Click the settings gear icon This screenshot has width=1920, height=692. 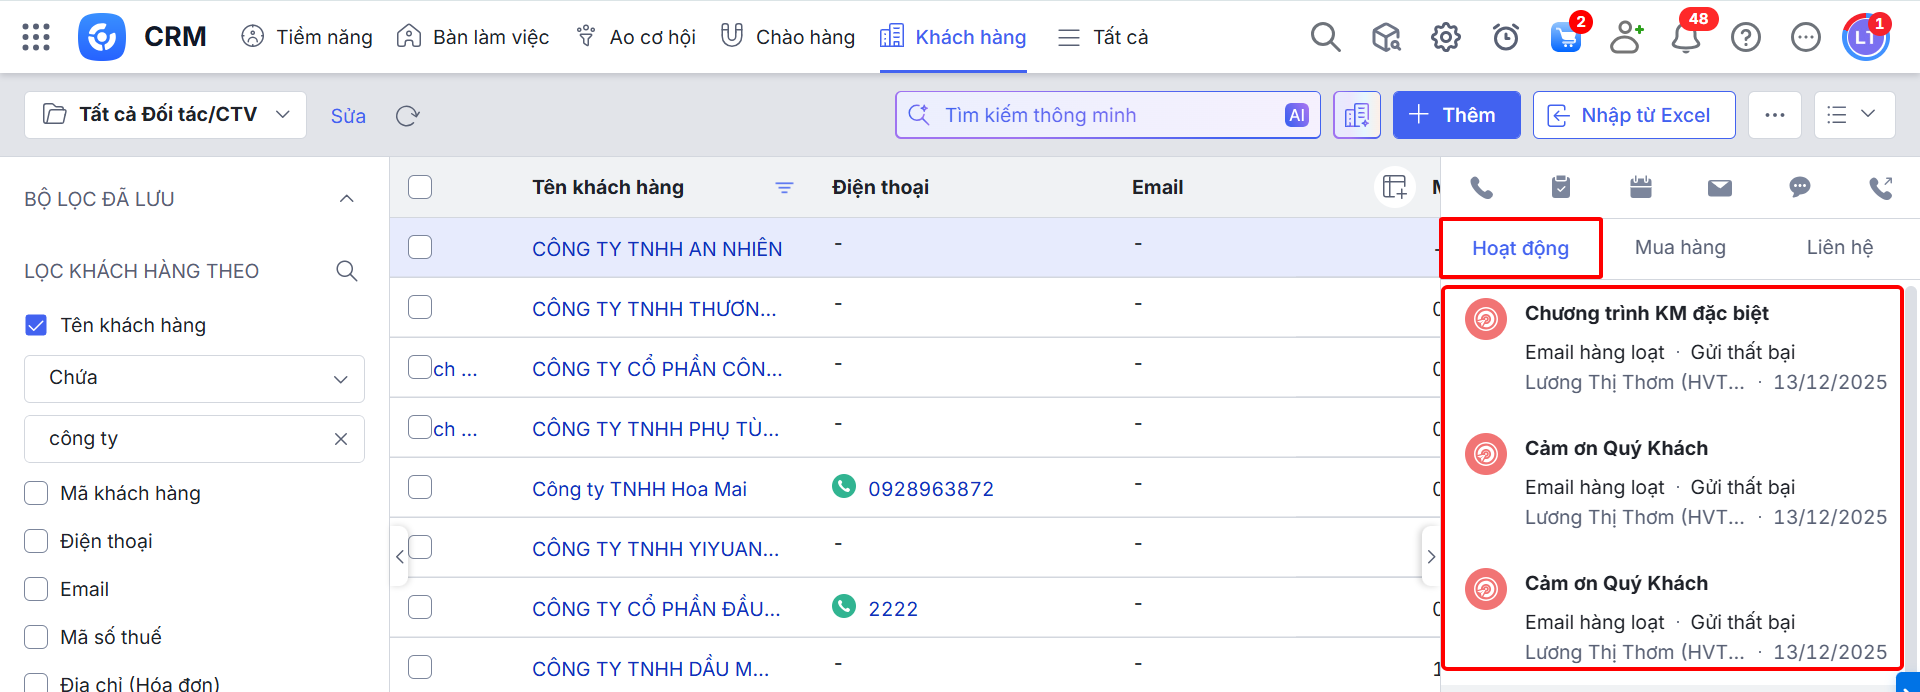click(1445, 38)
